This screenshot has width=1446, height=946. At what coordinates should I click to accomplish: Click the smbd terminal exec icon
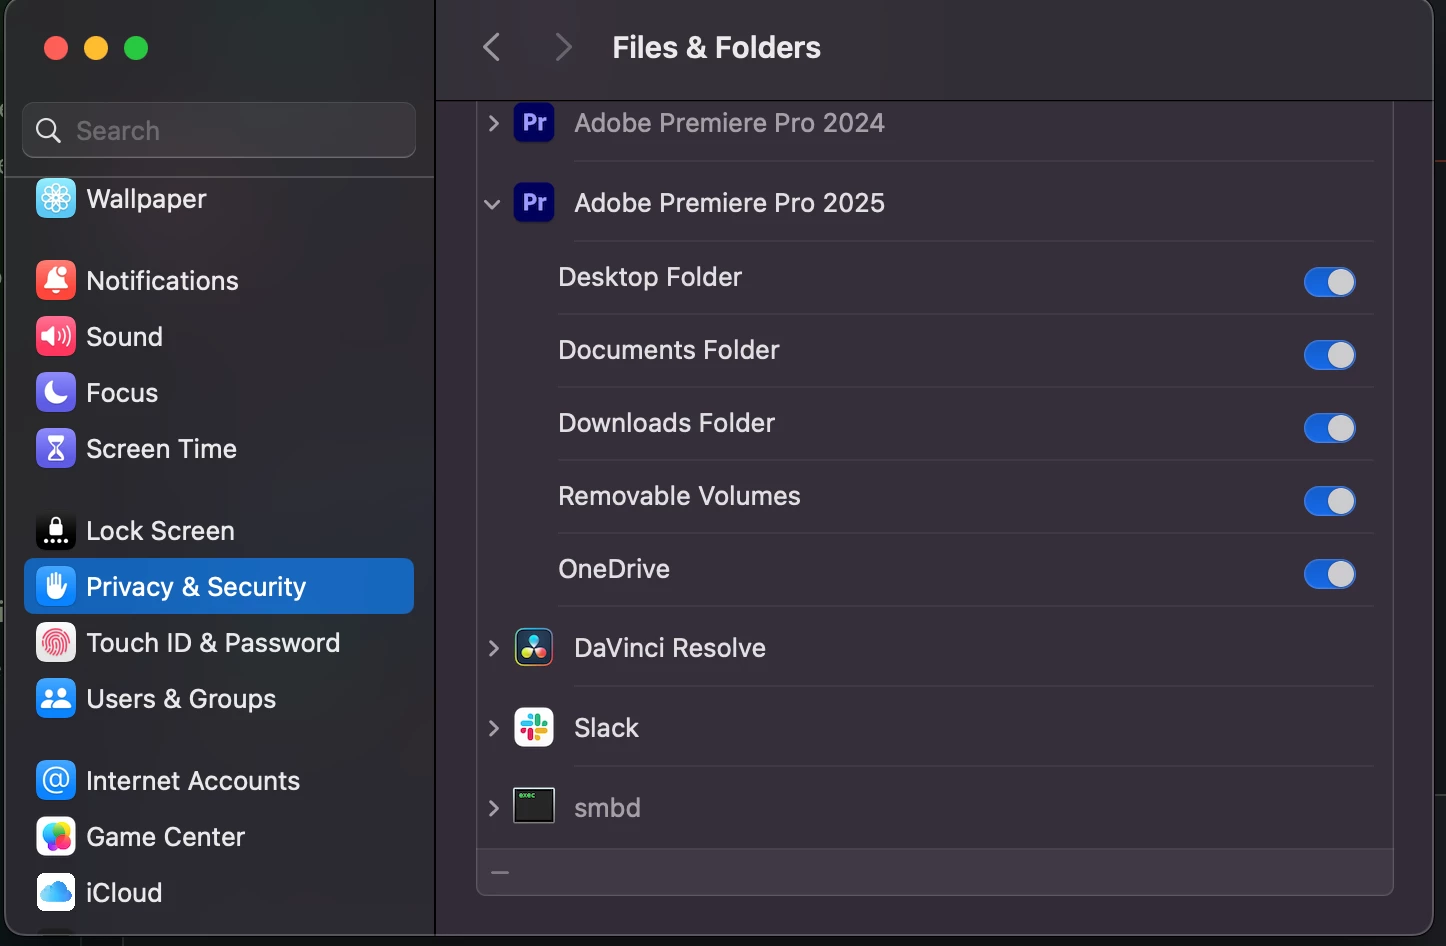[534, 806]
